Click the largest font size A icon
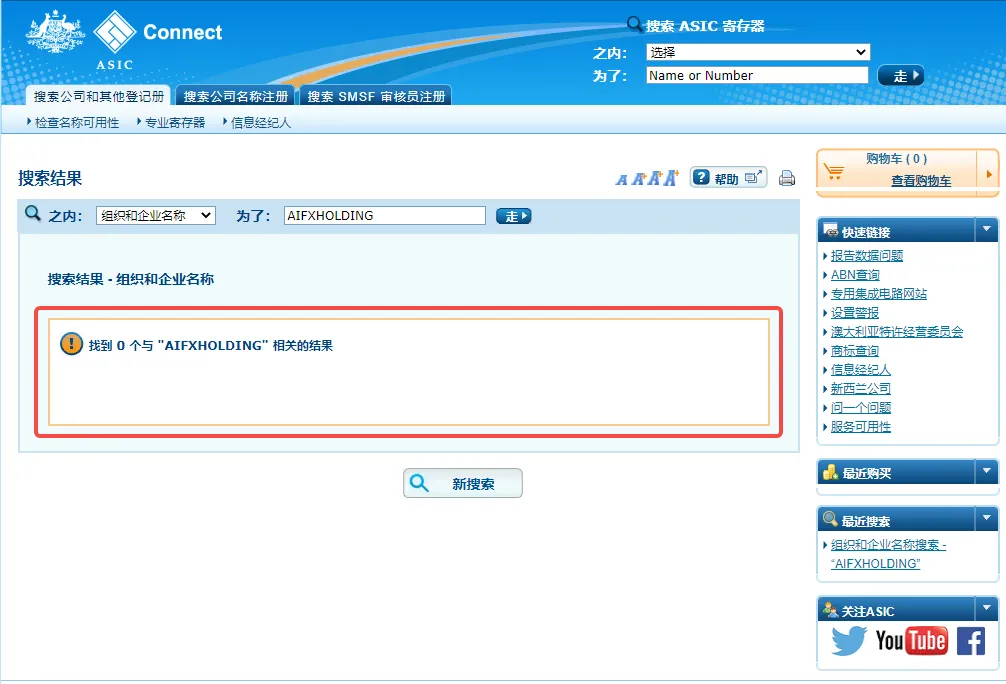Screen dimensions: 1006x684 [x=671, y=178]
